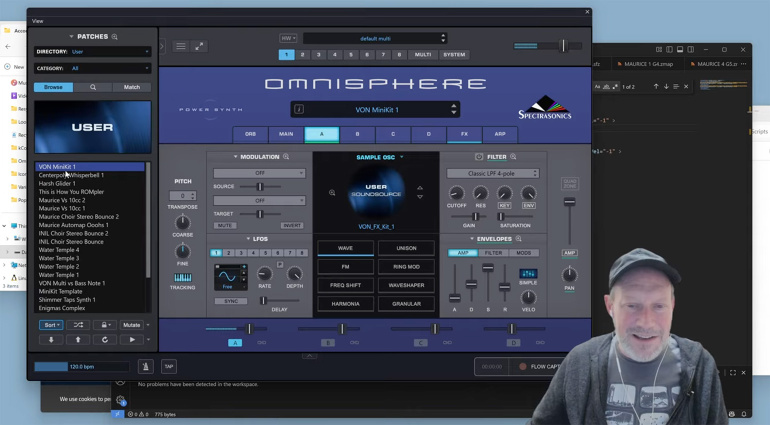770x425 pixels.
Task: Open the Envelopes zoom magnifier icon
Action: [x=518, y=239]
